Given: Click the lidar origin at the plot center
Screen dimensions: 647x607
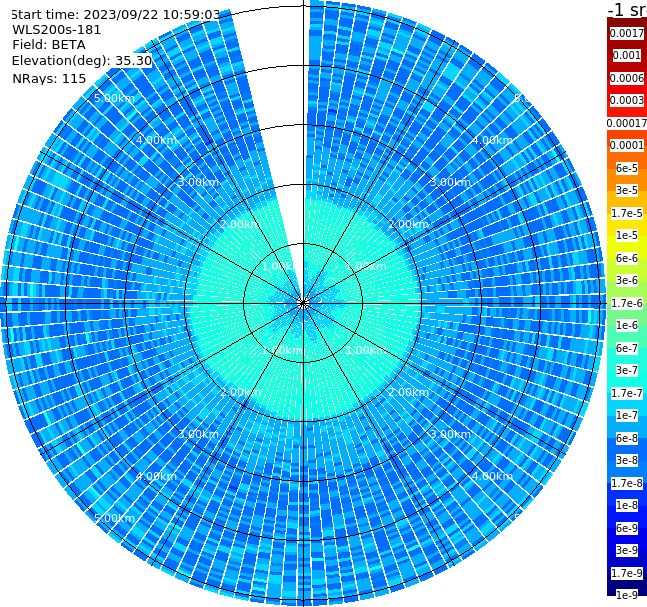Looking at the screenshot, I should pos(303,303).
